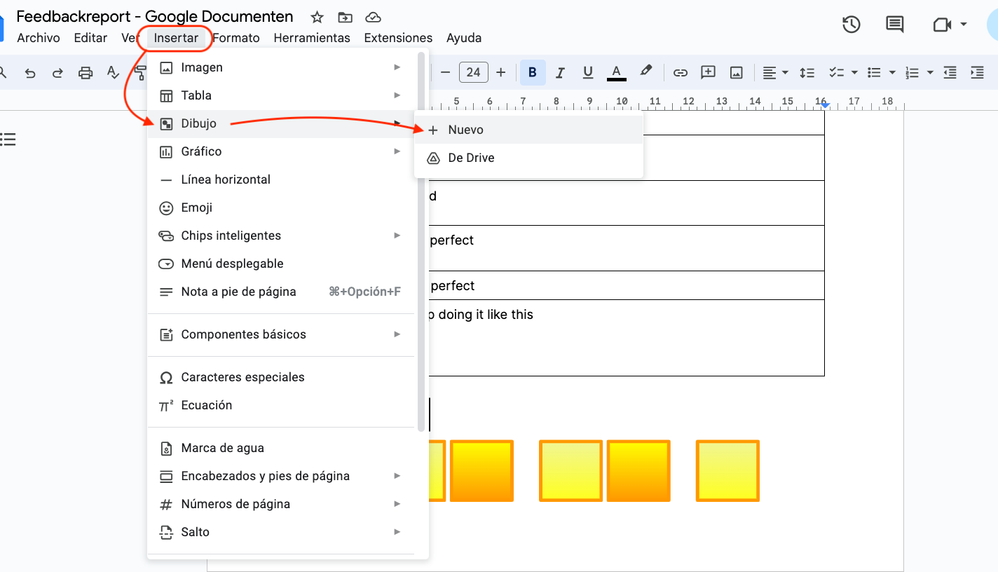Image resolution: width=998 pixels, height=572 pixels.
Task: Choose Emoji from the insert menu
Action: [281, 207]
